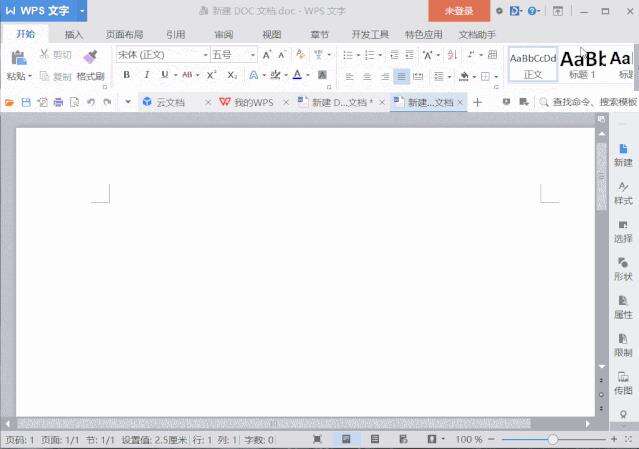Expand the font name 宋体 dropdown

coord(200,55)
